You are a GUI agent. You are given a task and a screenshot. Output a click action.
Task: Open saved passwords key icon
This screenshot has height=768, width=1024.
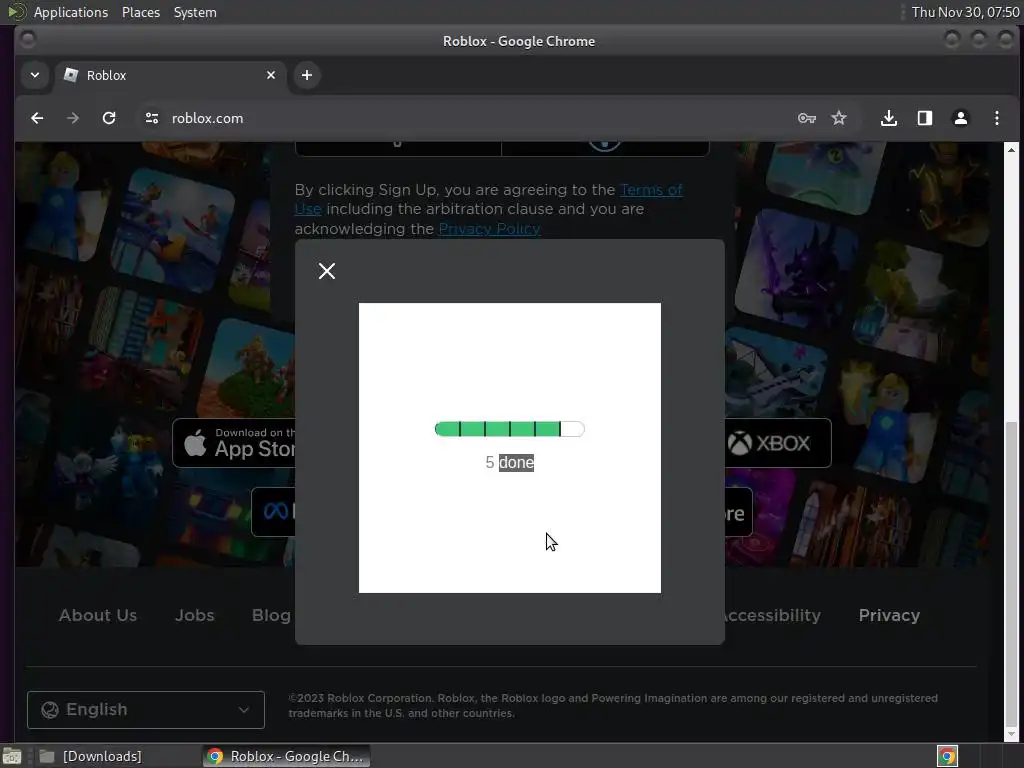click(x=807, y=118)
